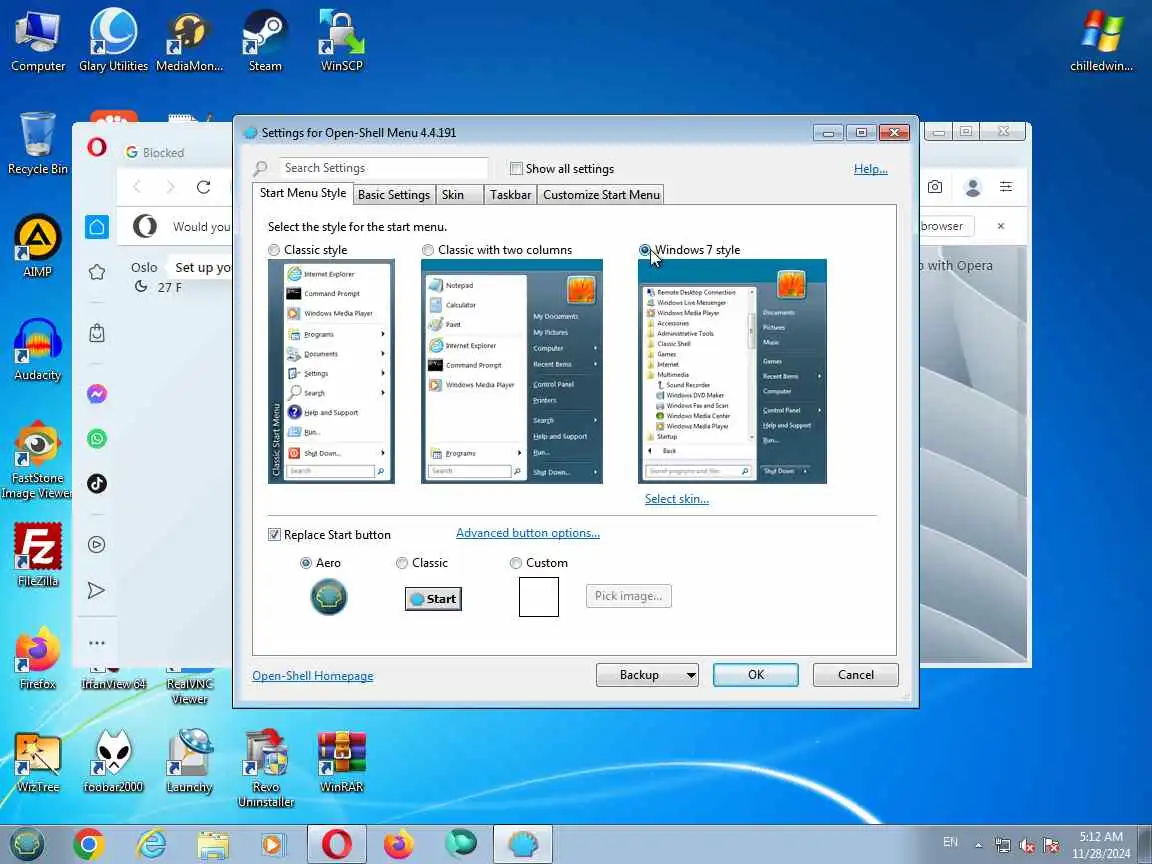Choose the Classic start button style
Image resolution: width=1152 pixels, height=864 pixels.
tap(402, 563)
